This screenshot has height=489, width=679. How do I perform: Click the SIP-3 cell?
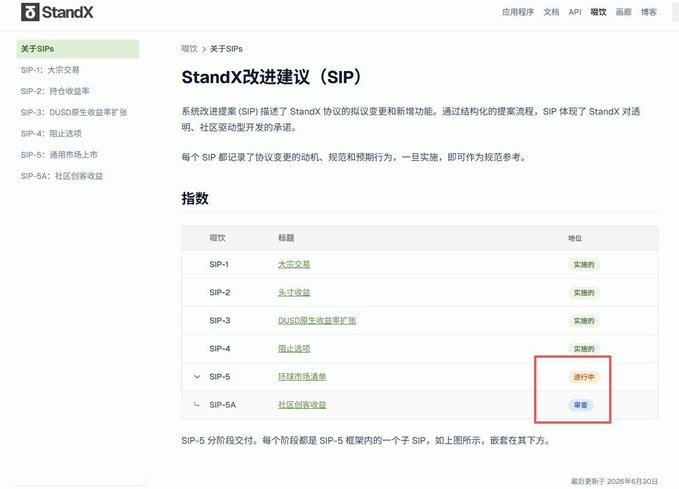tap(220, 321)
